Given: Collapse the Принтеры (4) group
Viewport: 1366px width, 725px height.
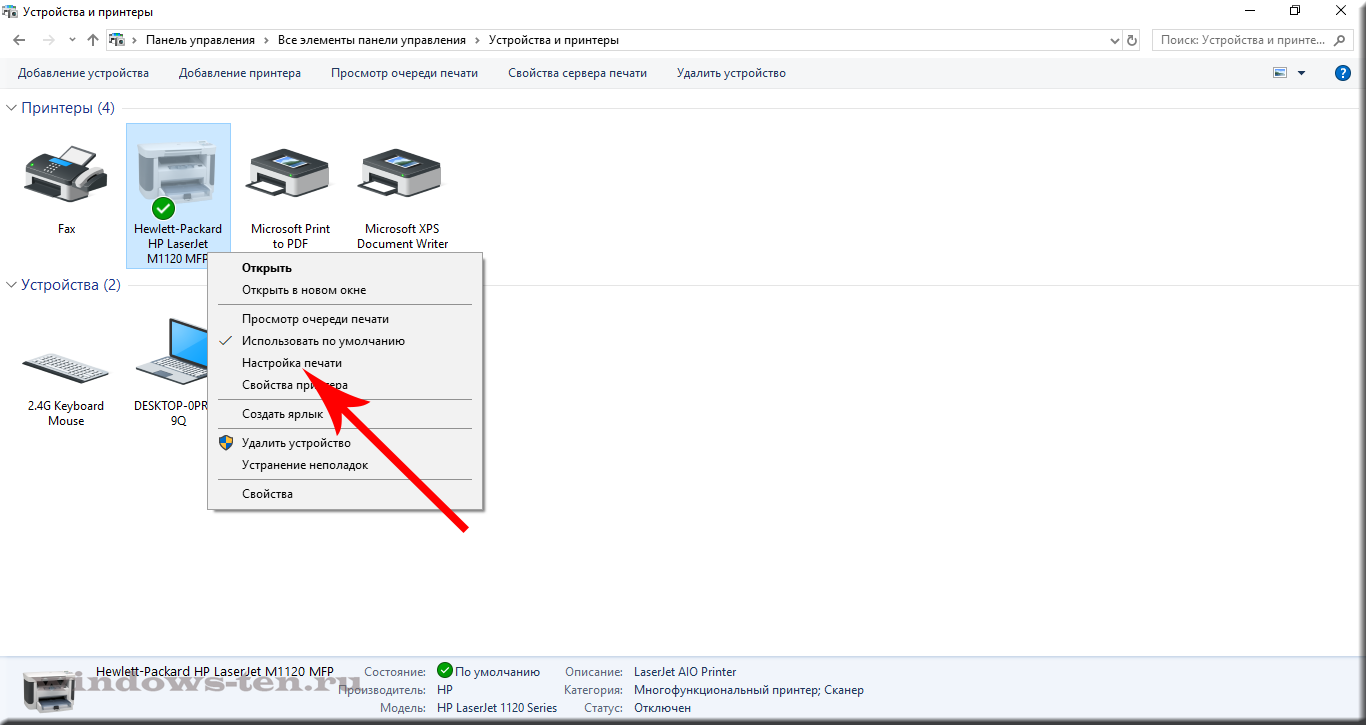Looking at the screenshot, I should pos(12,107).
